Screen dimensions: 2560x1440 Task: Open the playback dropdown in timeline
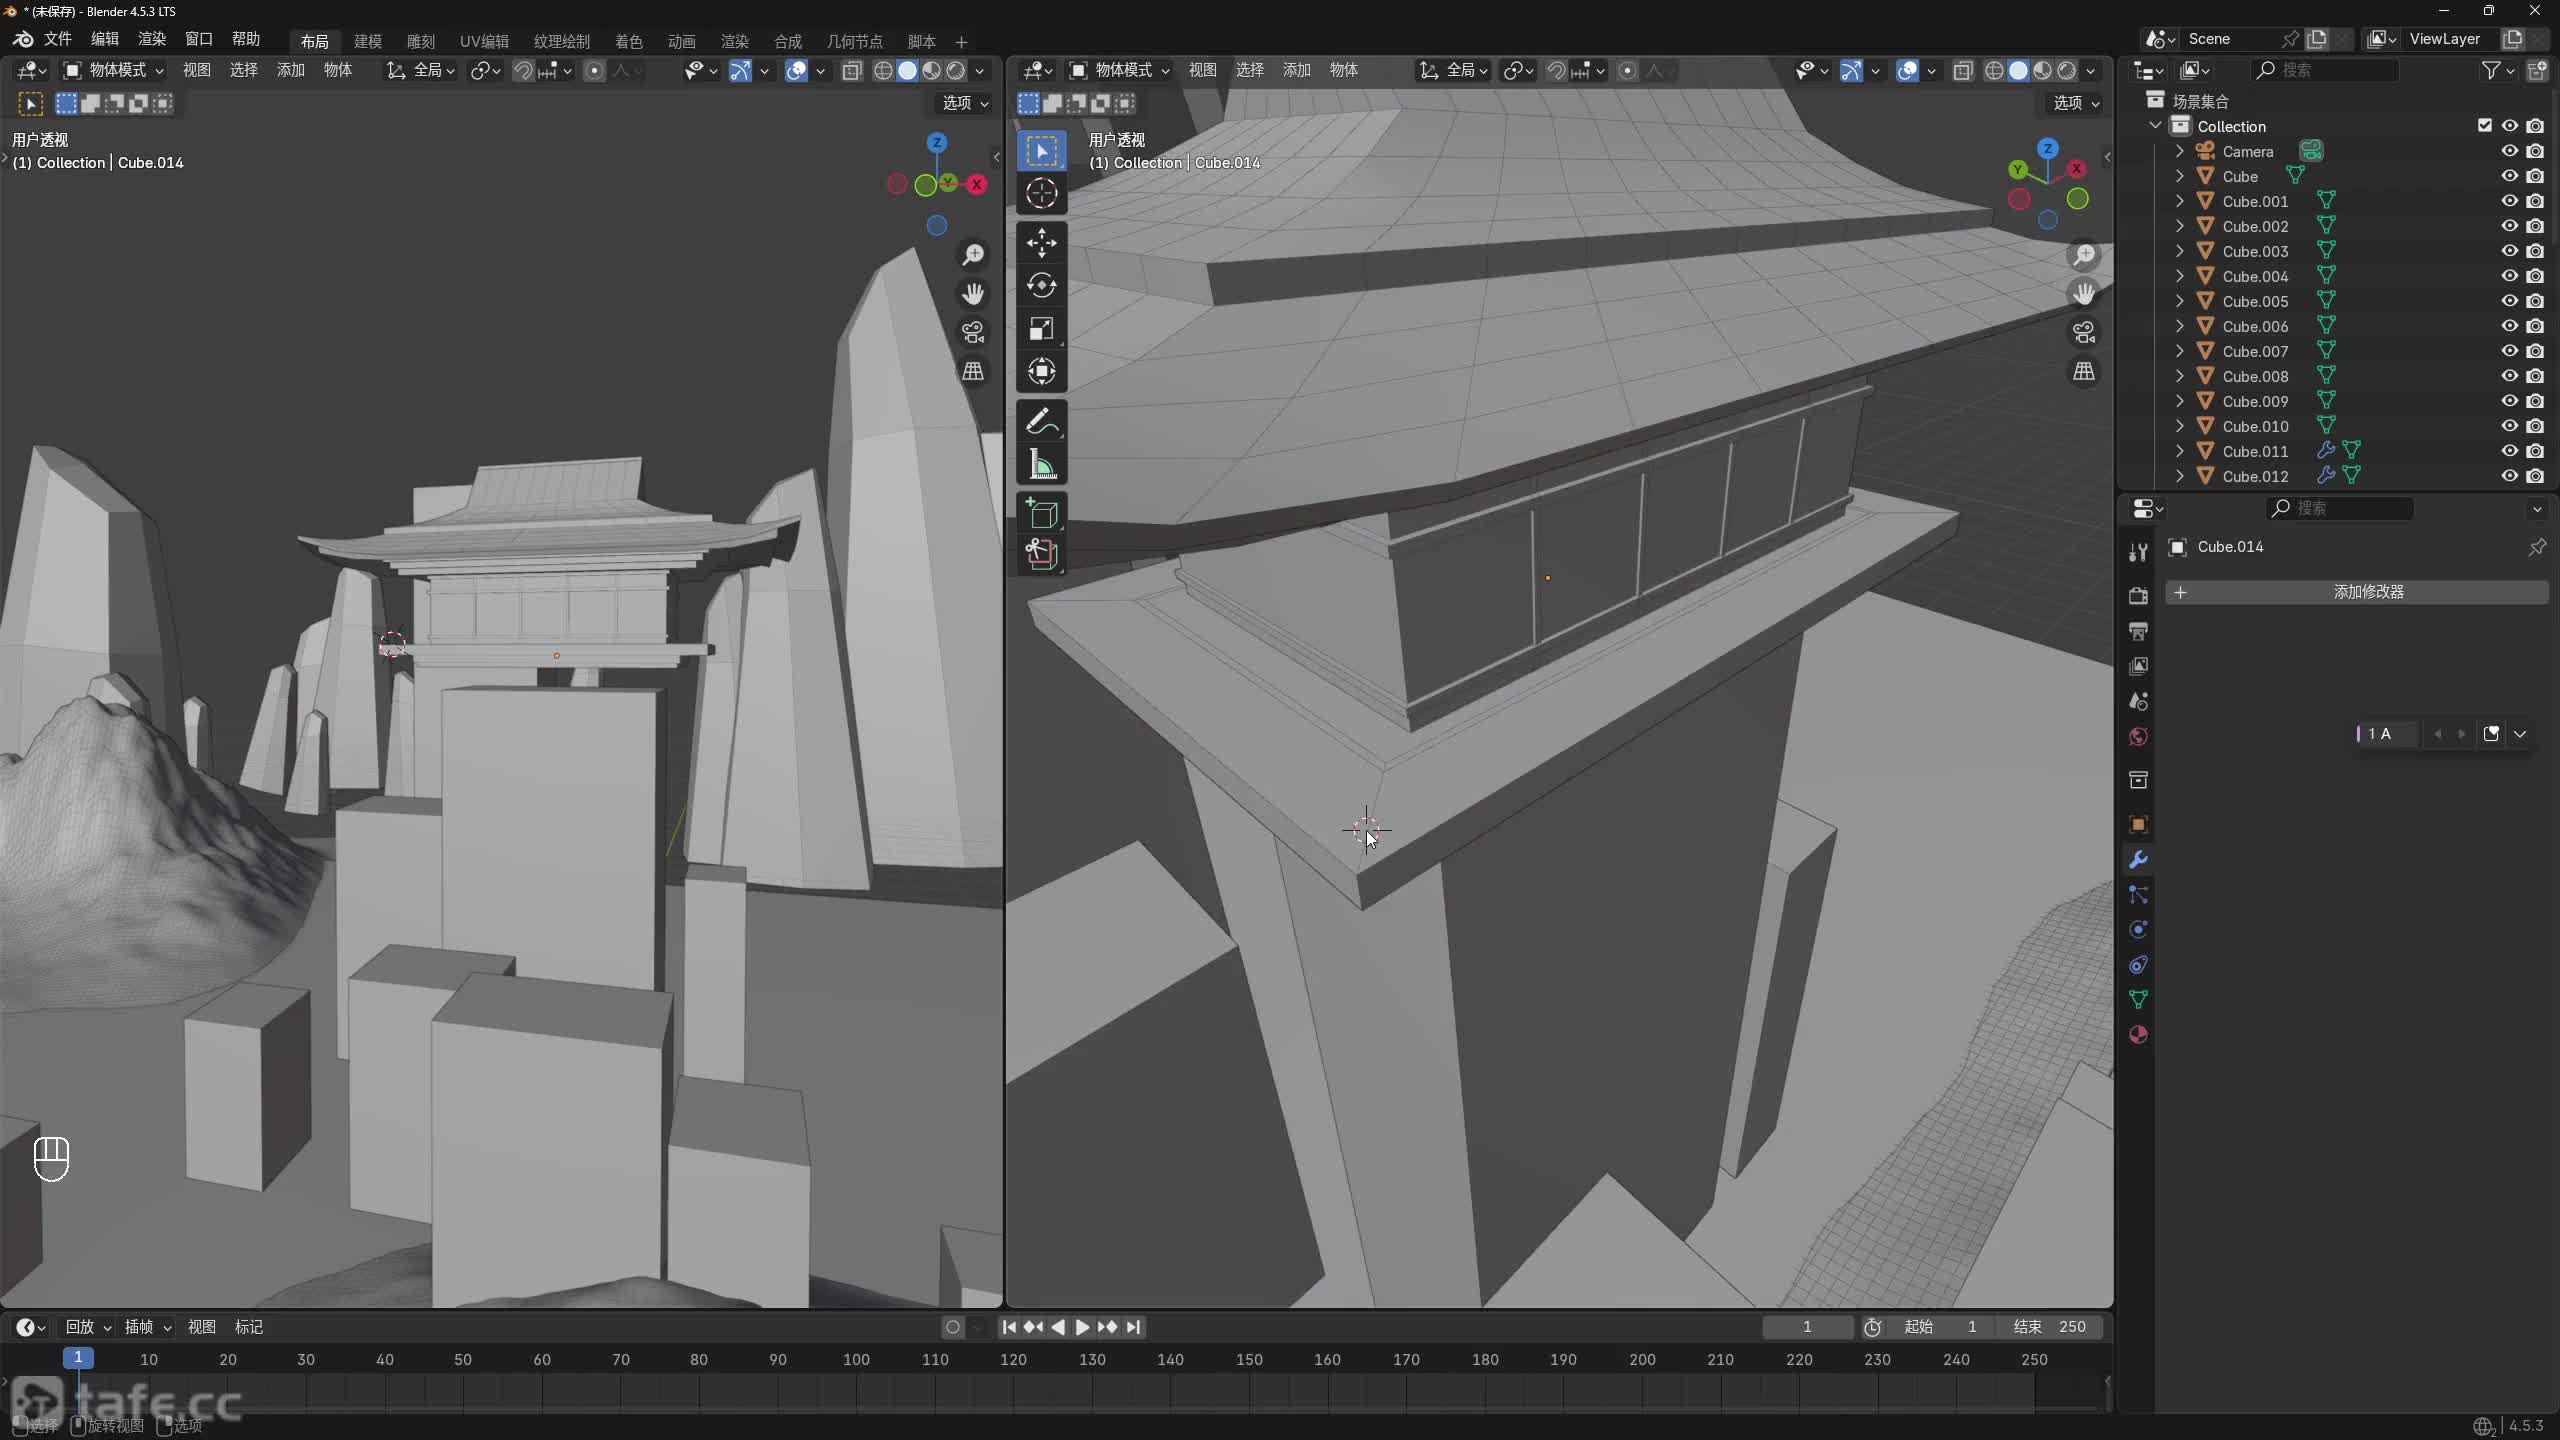click(87, 1327)
